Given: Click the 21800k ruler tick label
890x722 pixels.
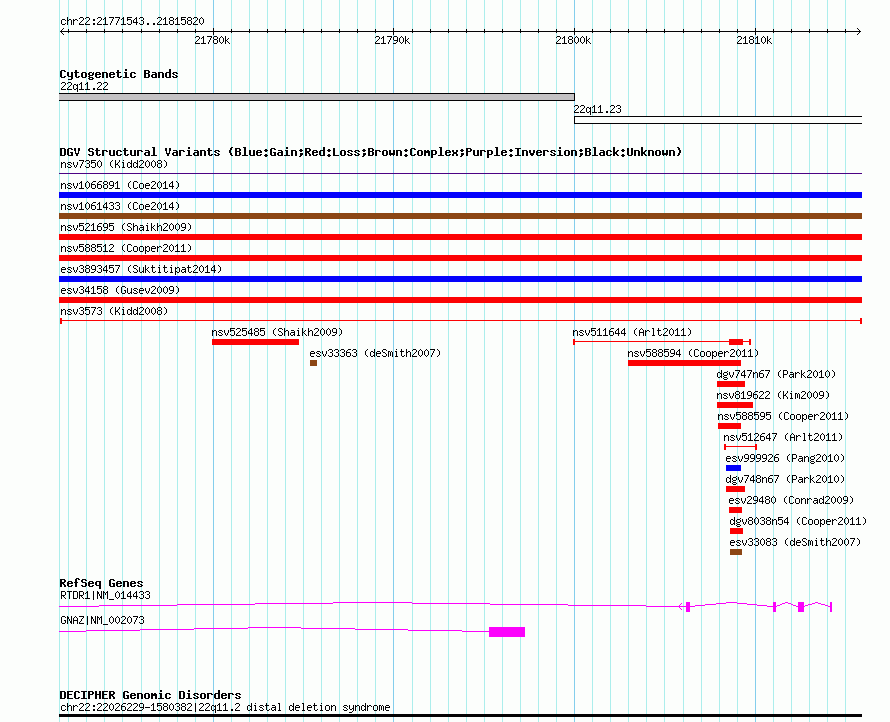Looking at the screenshot, I should (573, 41).
